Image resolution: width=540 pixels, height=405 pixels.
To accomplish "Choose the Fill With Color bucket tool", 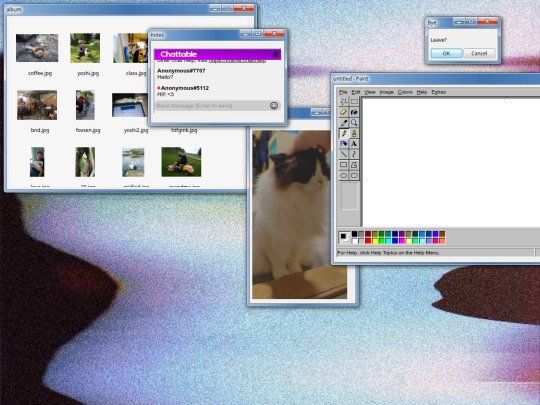I will click(x=354, y=112).
